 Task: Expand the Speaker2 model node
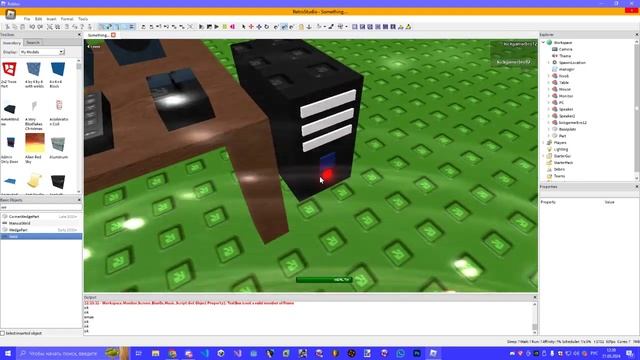click(549, 116)
